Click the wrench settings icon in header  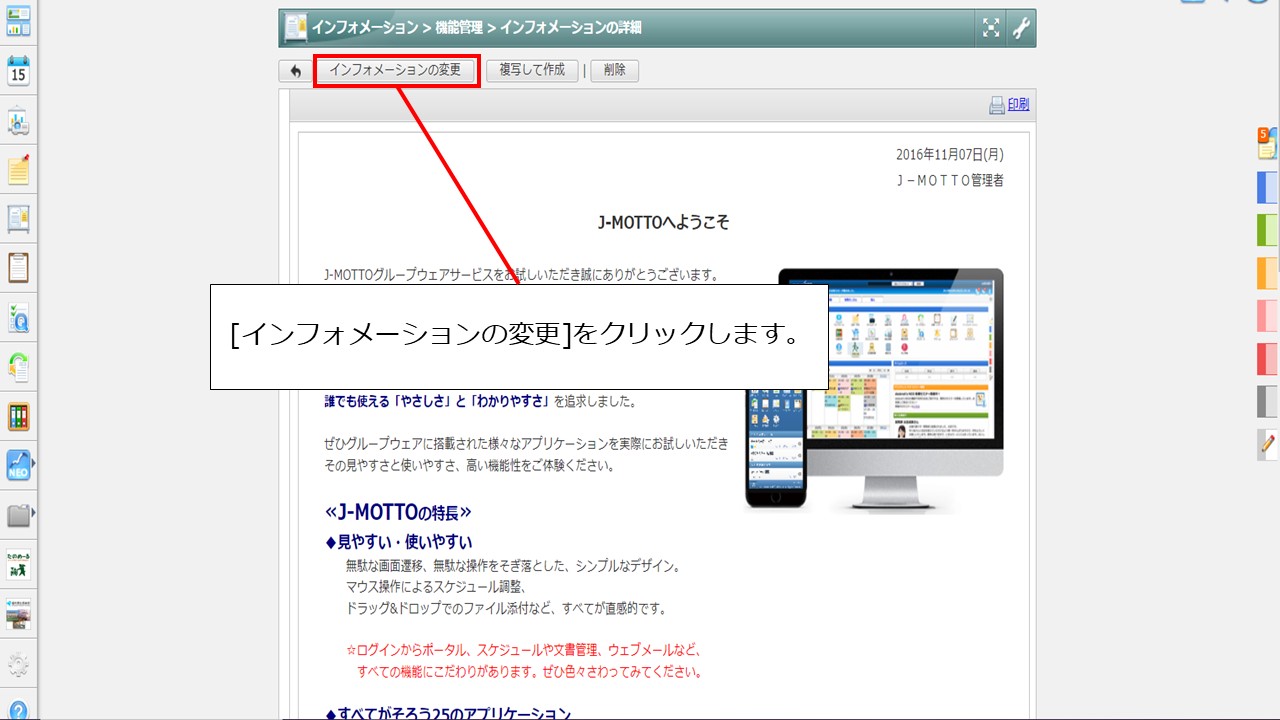click(1020, 28)
